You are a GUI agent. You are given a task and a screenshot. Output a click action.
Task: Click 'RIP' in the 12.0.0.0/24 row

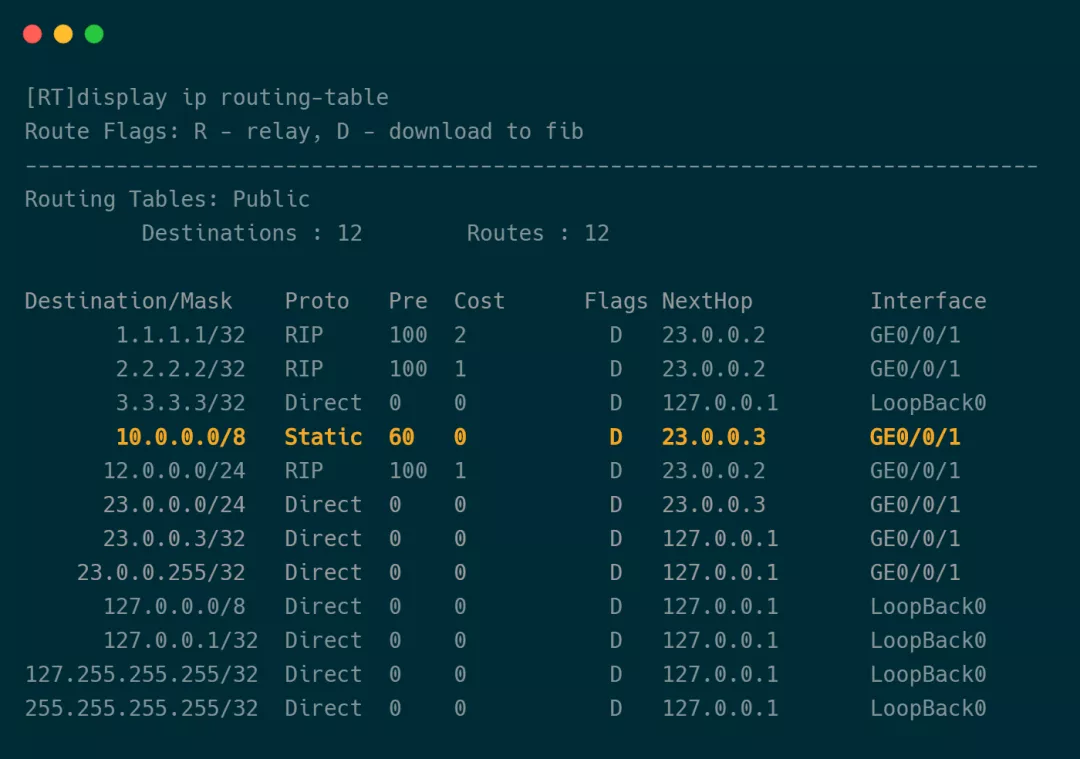[x=304, y=470]
